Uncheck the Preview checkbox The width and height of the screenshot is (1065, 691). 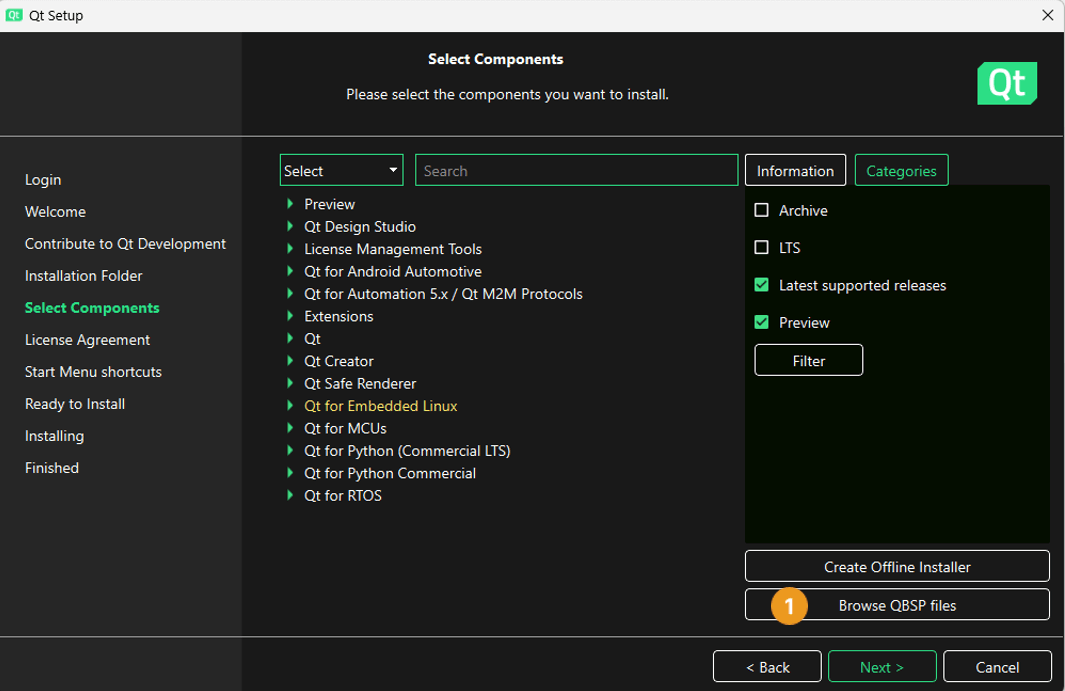[762, 322]
